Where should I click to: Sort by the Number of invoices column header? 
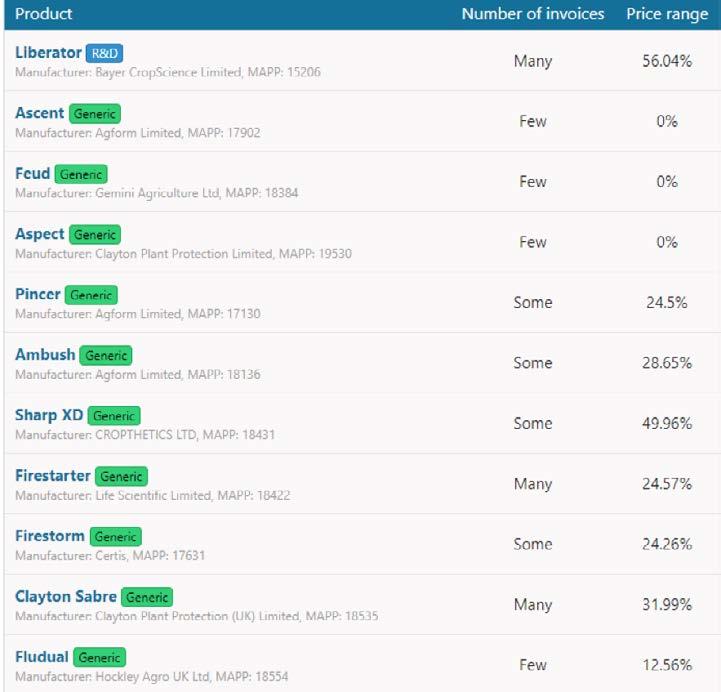[x=533, y=14]
